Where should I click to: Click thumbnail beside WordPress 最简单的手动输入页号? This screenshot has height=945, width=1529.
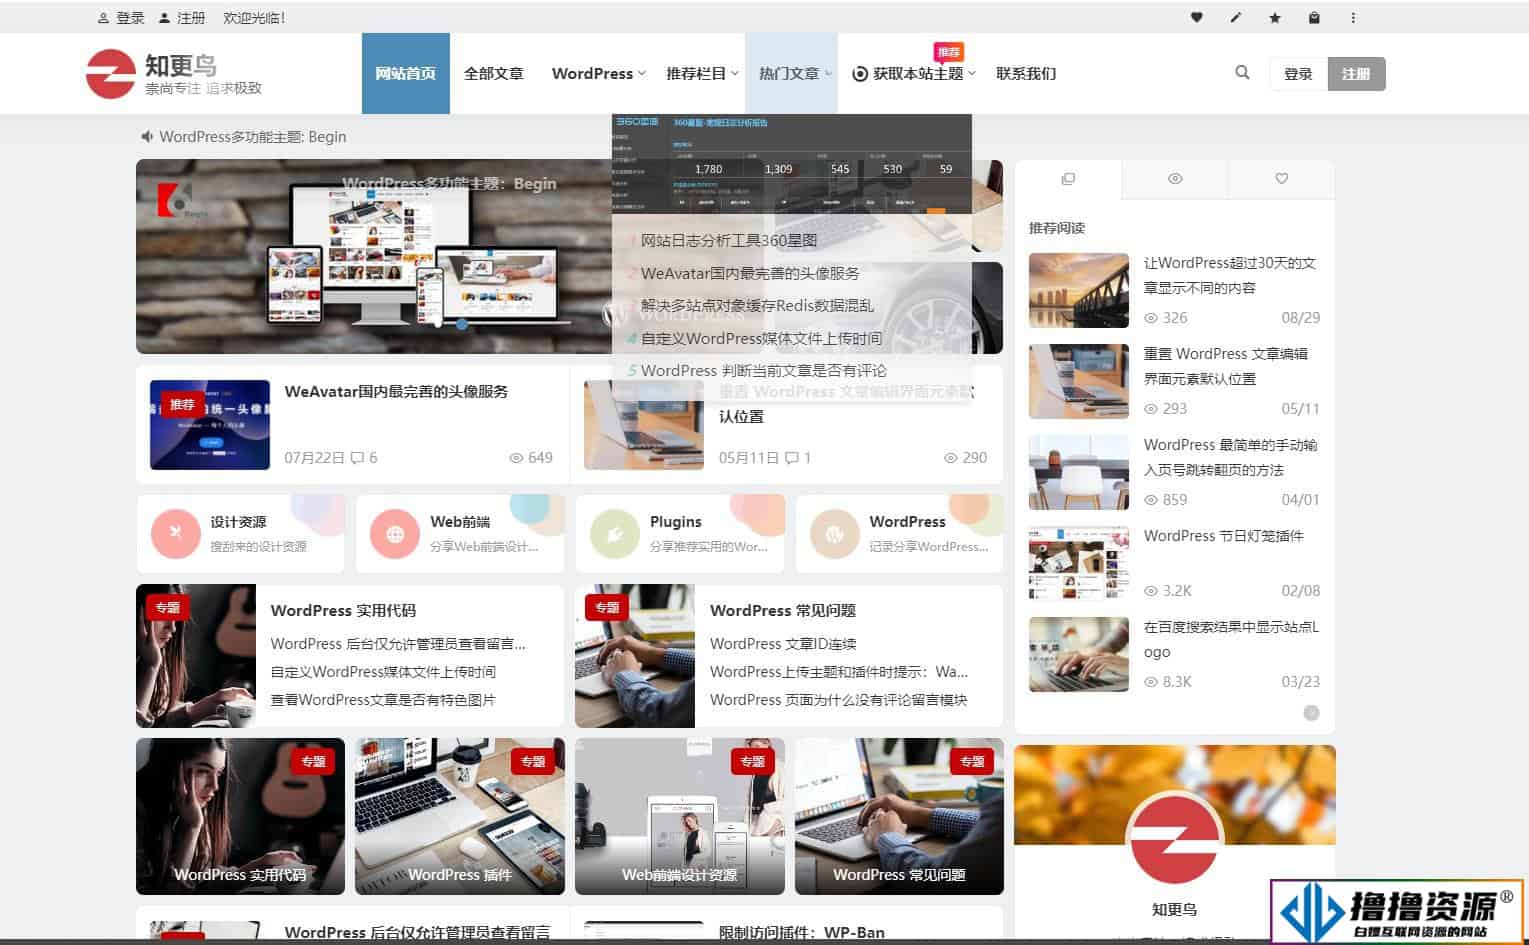coord(1079,472)
